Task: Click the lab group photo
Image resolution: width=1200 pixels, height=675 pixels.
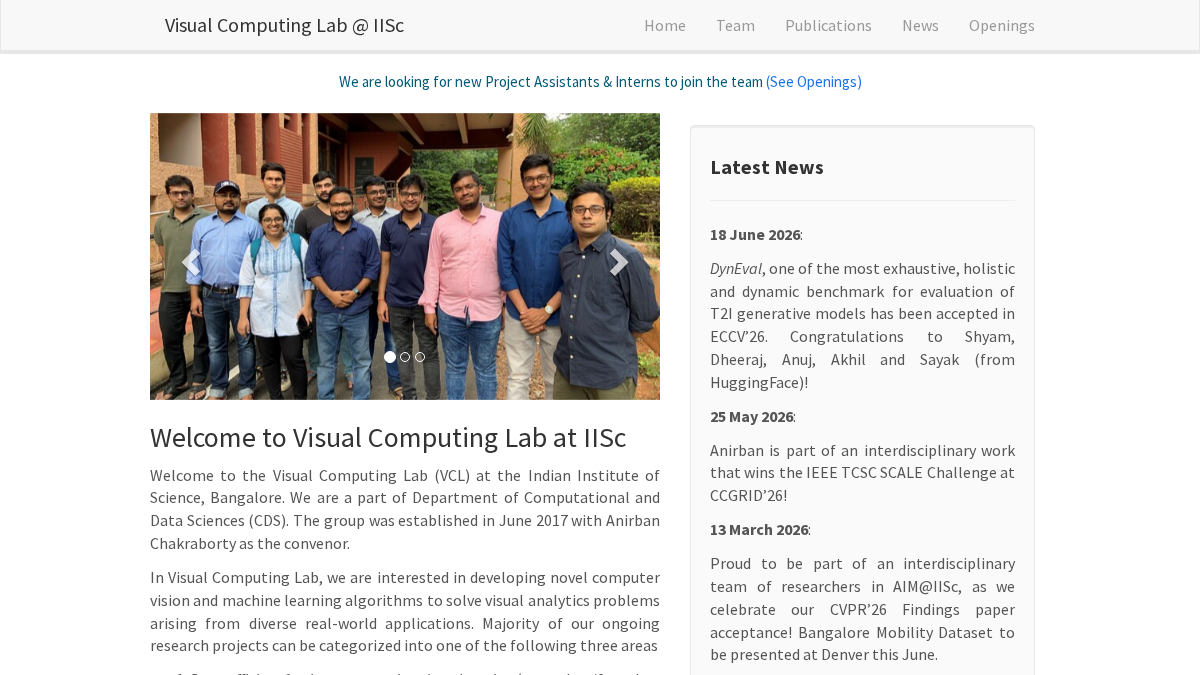Action: [x=405, y=256]
